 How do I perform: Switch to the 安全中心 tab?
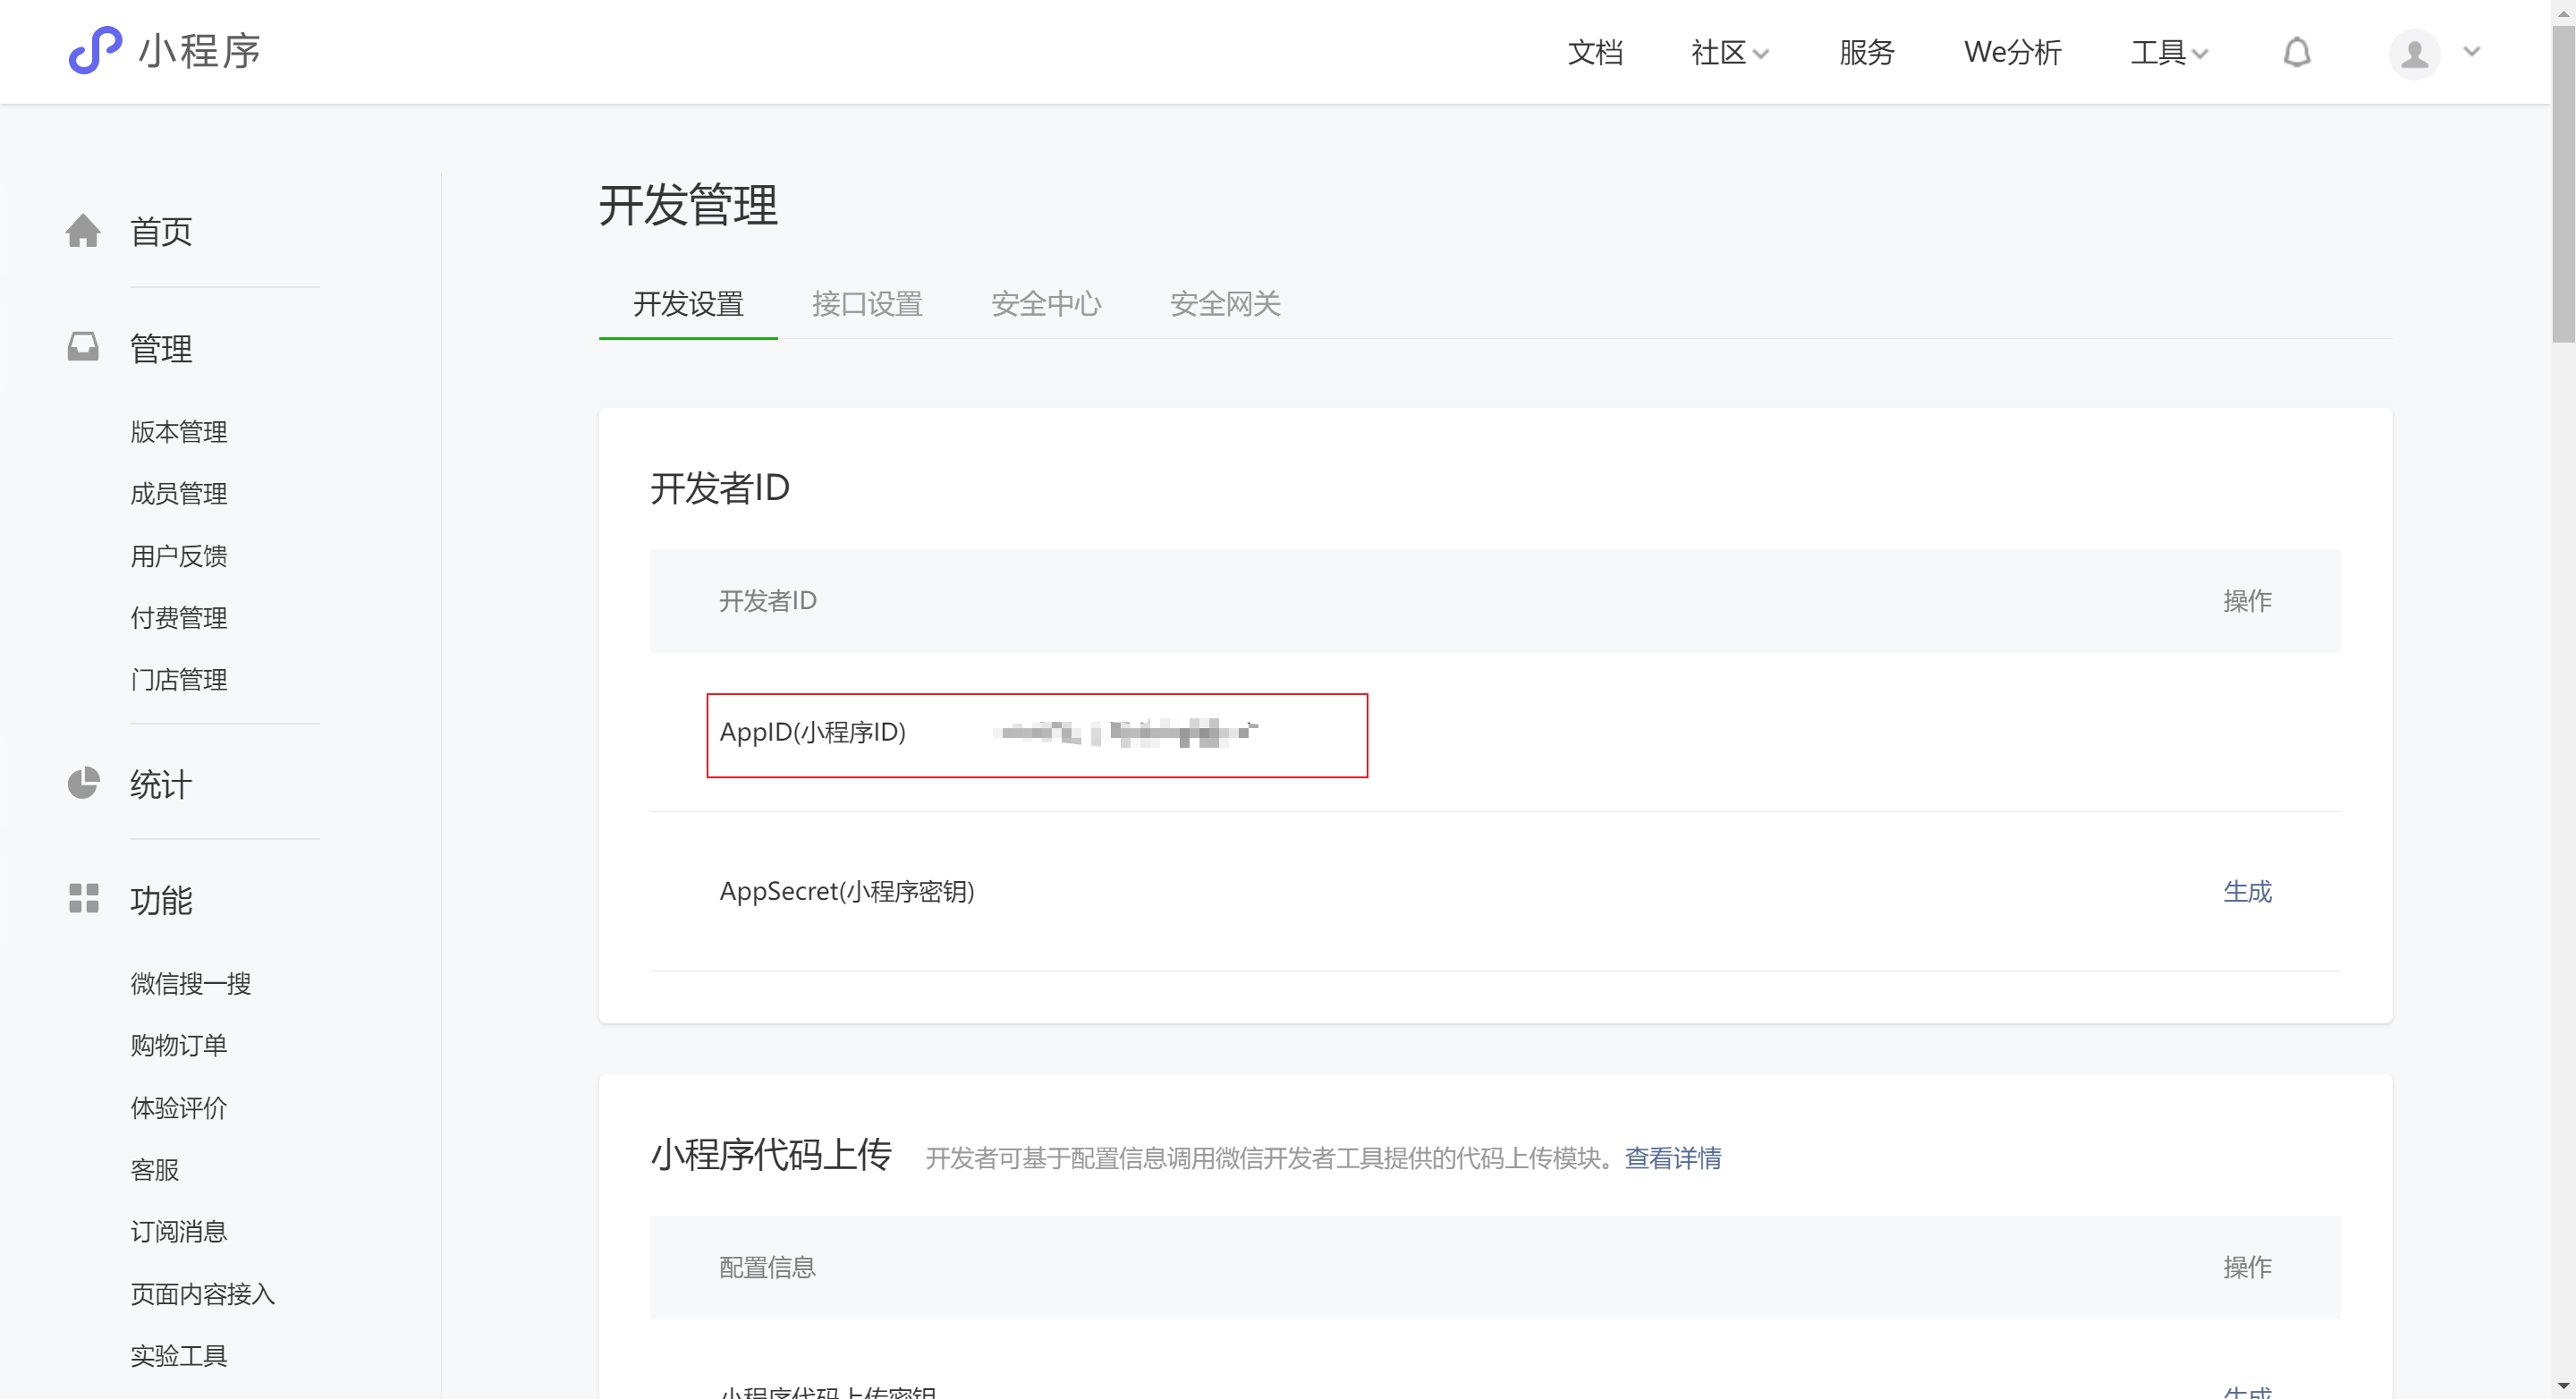tap(1046, 304)
